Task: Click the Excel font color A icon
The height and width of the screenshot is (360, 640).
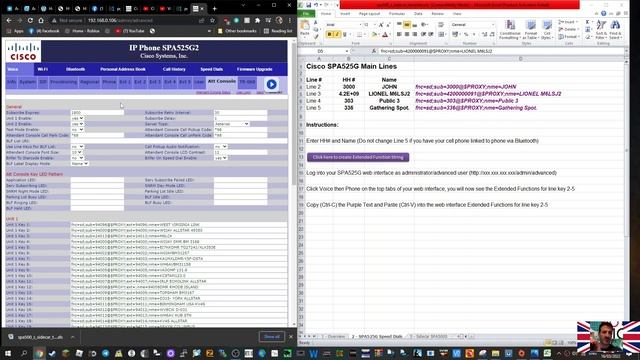Action: tap(384, 35)
